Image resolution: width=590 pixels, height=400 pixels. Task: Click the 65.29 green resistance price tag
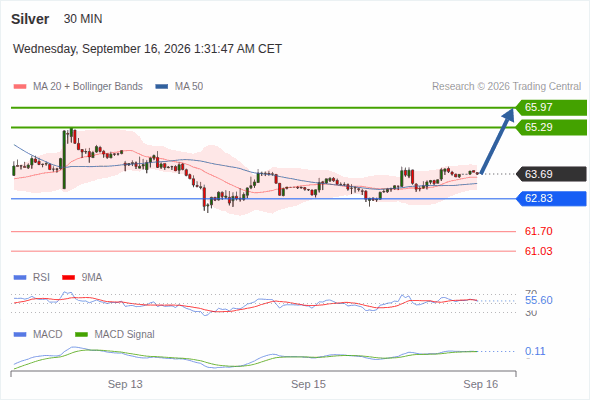pos(551,127)
